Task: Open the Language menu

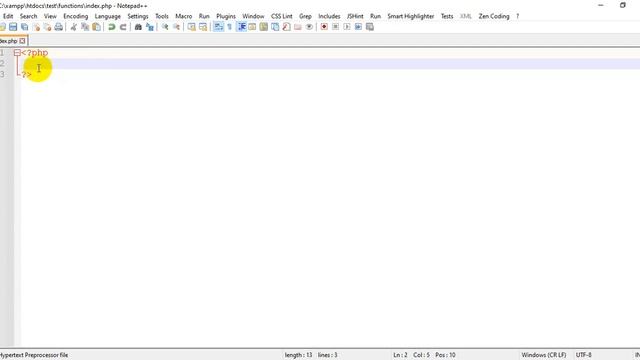Action: point(108,16)
